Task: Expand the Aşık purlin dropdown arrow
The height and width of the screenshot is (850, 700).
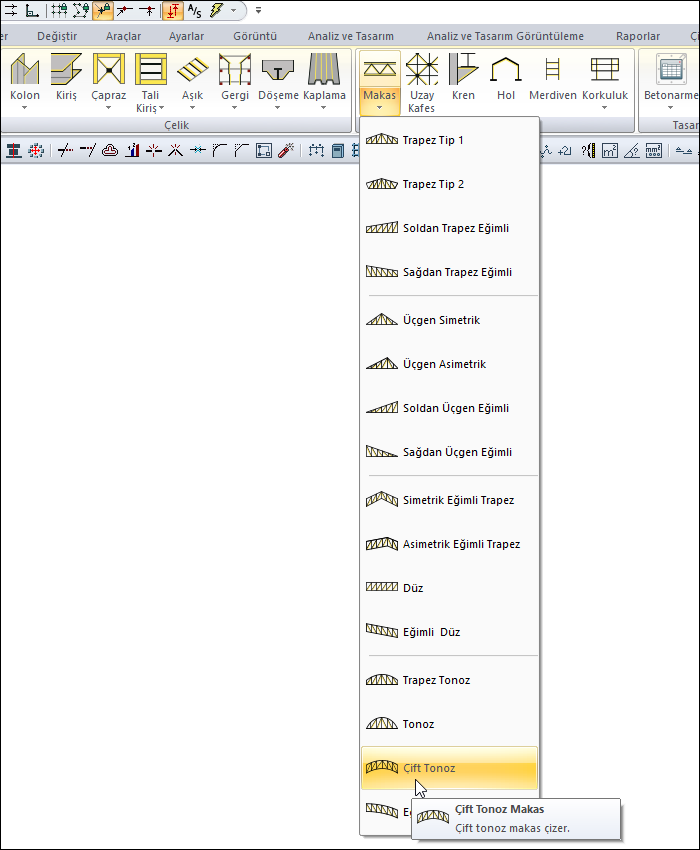Action: (192, 107)
